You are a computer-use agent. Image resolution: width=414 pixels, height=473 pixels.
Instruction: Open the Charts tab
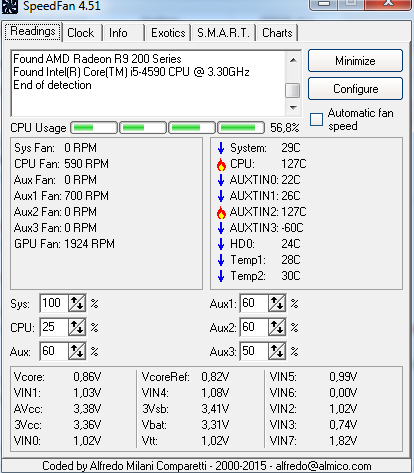click(x=277, y=33)
